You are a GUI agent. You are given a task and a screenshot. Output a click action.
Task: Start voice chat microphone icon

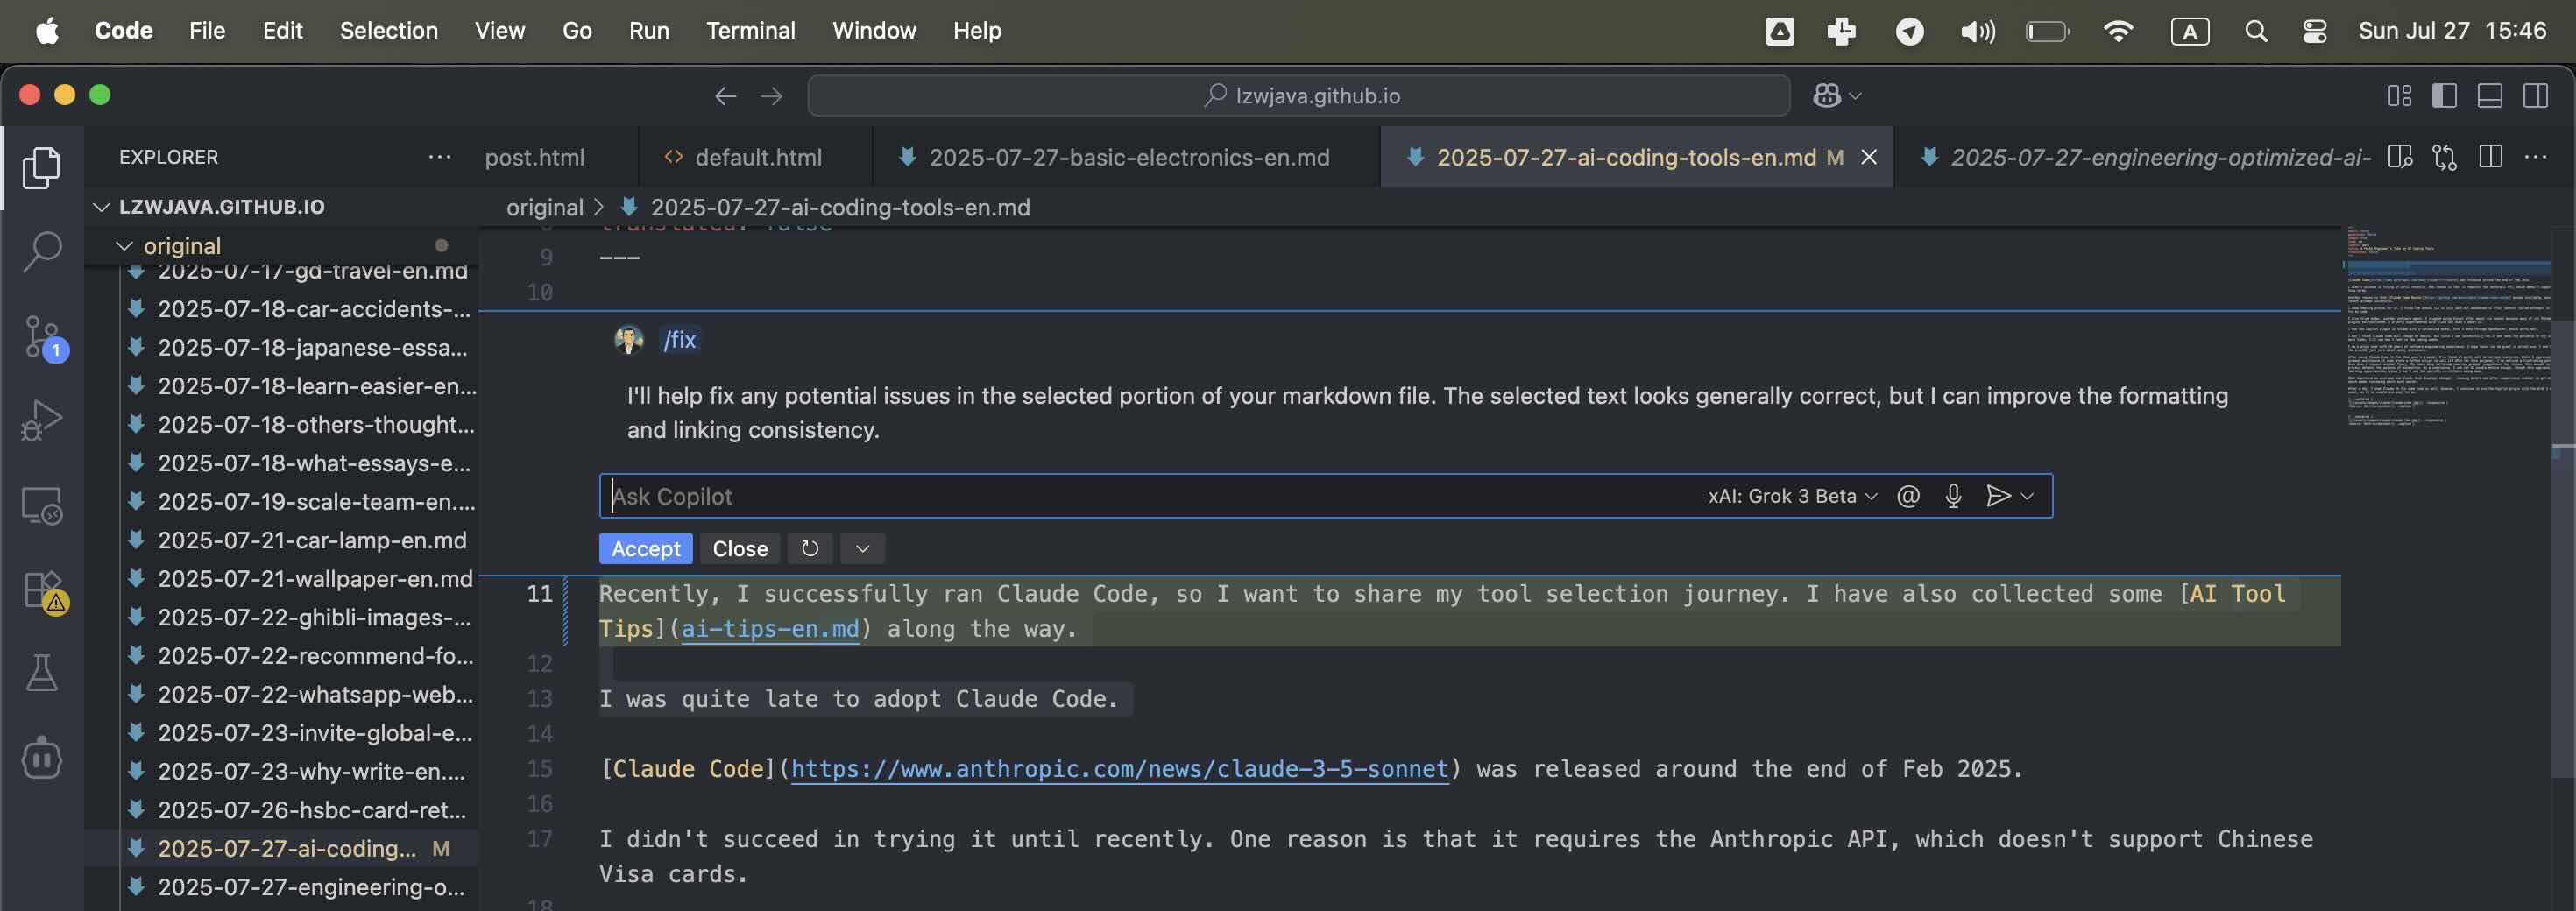click(1953, 495)
